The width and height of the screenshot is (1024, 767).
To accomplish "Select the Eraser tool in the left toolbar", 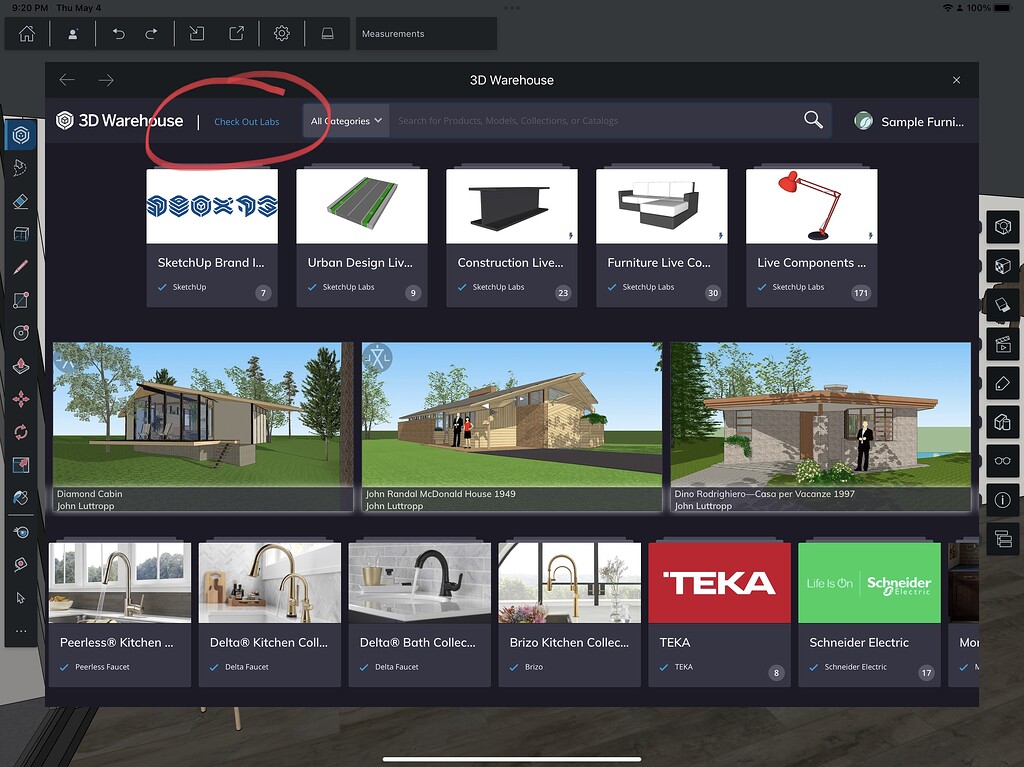I will tap(20, 200).
